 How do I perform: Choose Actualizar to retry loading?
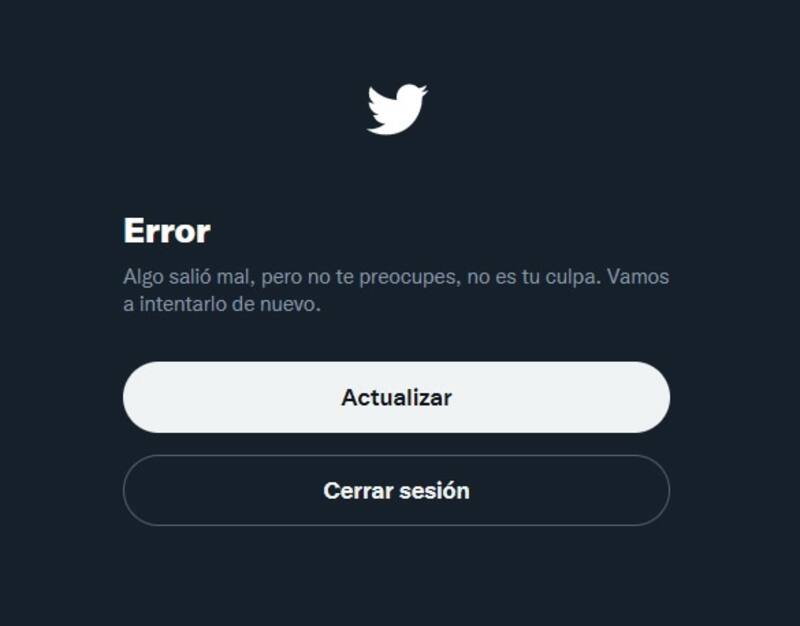click(x=396, y=397)
